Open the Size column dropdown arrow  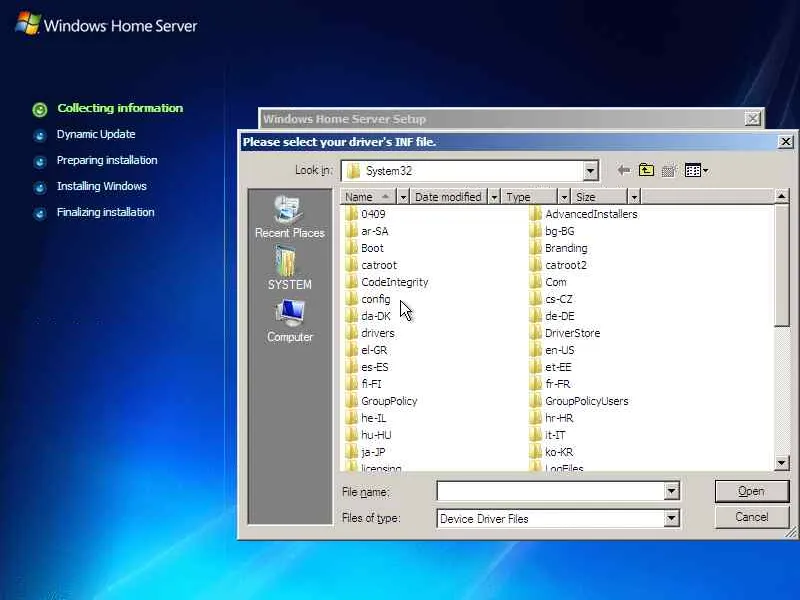[x=634, y=197]
